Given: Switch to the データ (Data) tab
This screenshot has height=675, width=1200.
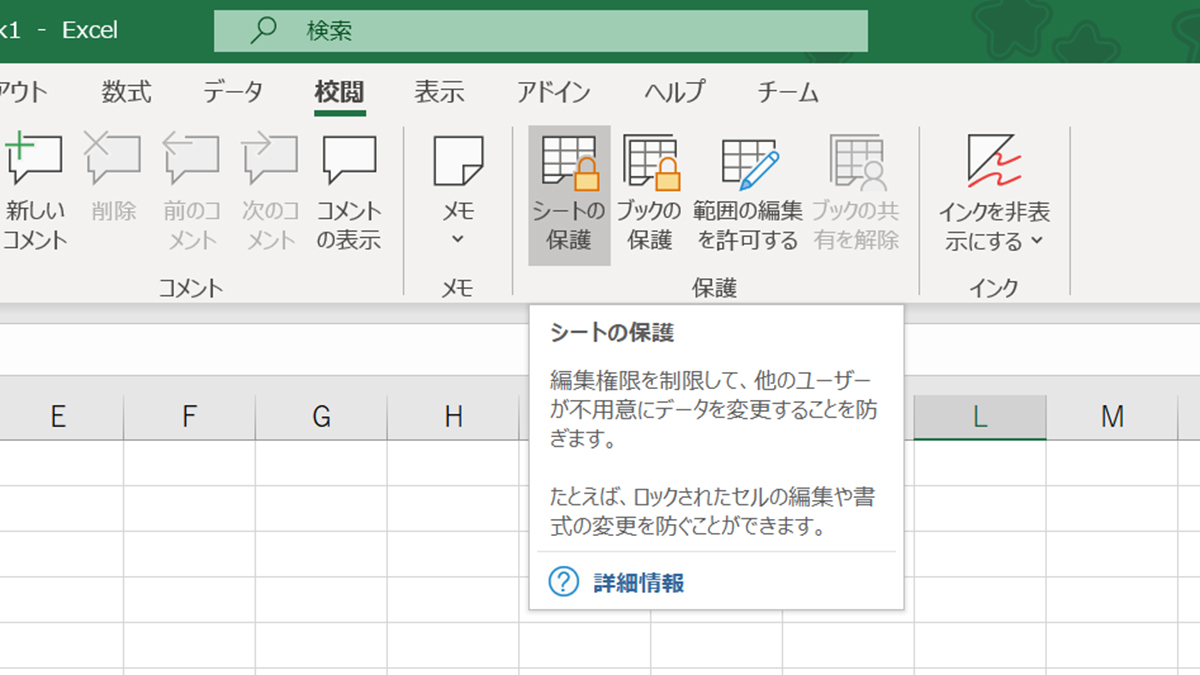Looking at the screenshot, I should click(x=233, y=93).
